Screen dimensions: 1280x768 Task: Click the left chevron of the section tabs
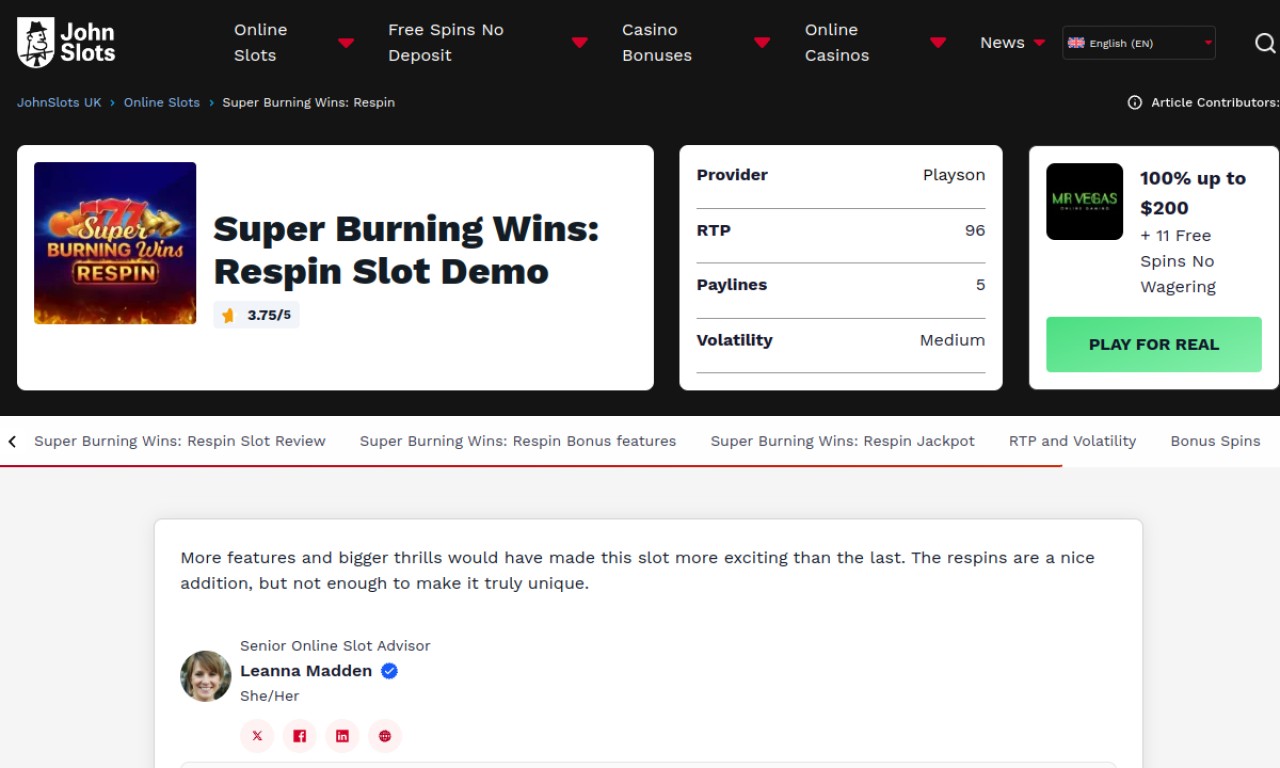pos(12,441)
